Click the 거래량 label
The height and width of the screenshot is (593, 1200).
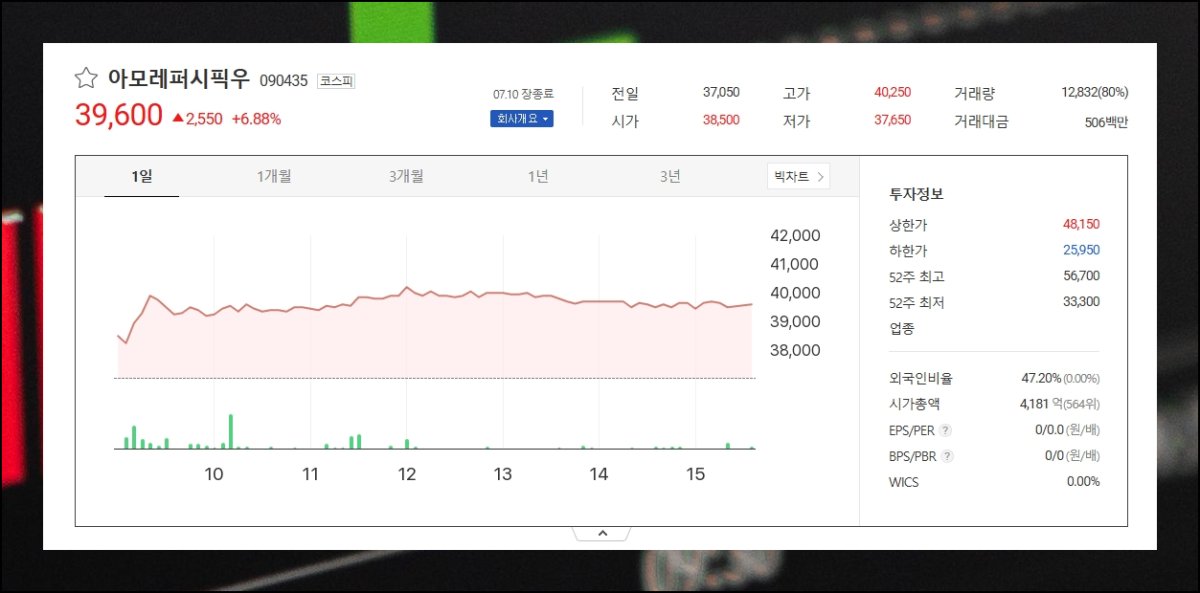point(974,93)
